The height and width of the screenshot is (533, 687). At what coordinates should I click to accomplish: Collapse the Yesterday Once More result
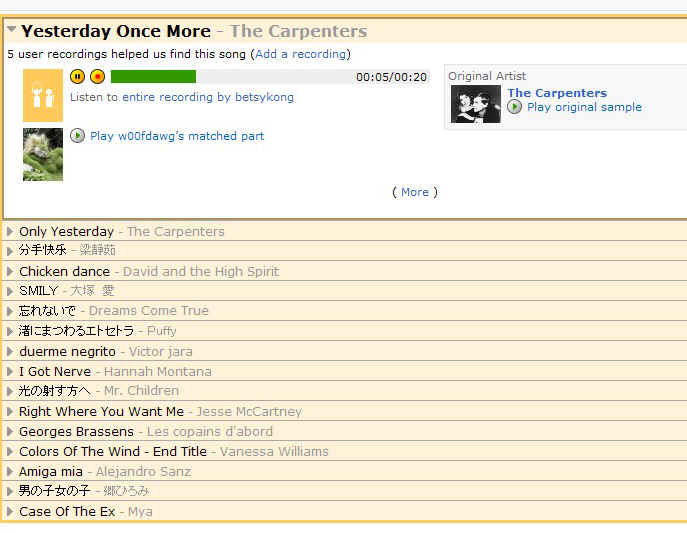(x=11, y=30)
